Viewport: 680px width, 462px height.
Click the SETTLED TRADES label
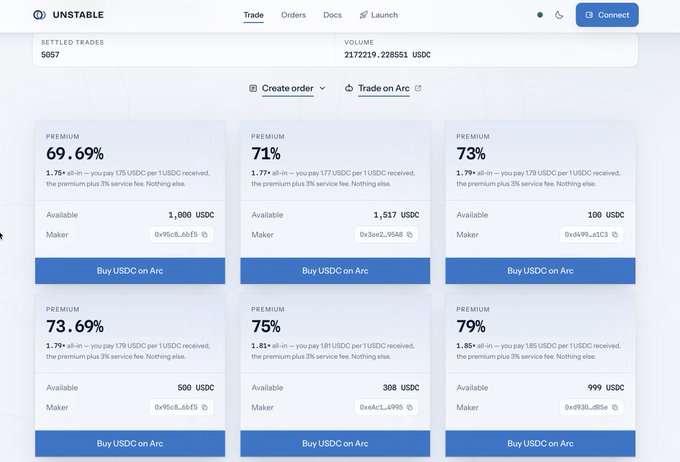[72, 43]
